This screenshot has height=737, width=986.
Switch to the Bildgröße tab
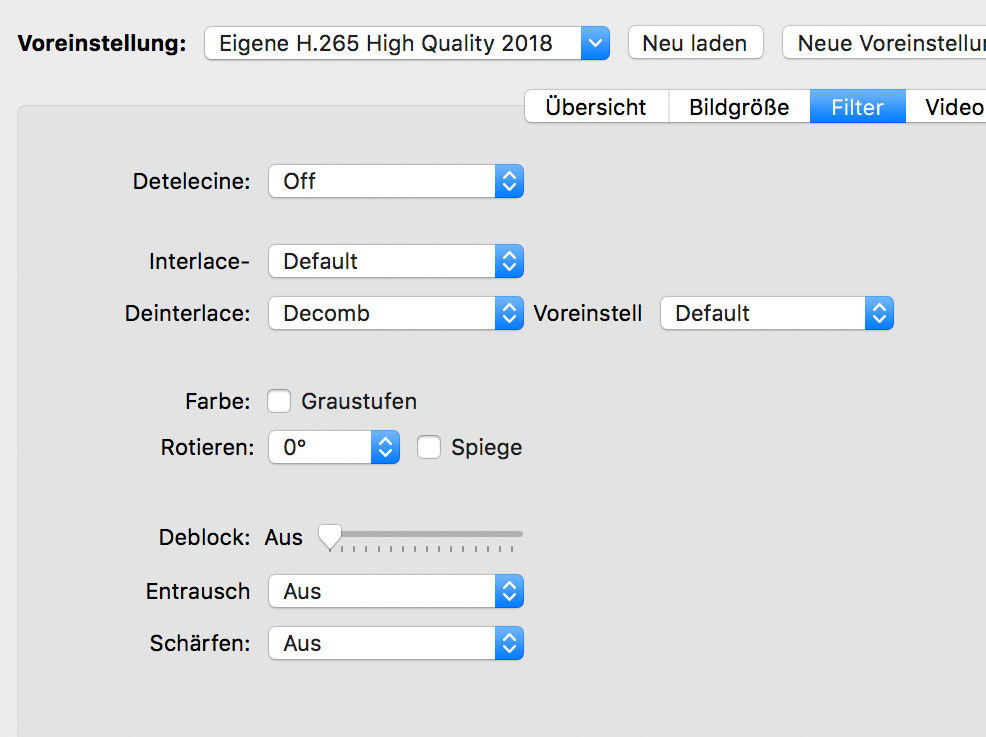pos(739,106)
